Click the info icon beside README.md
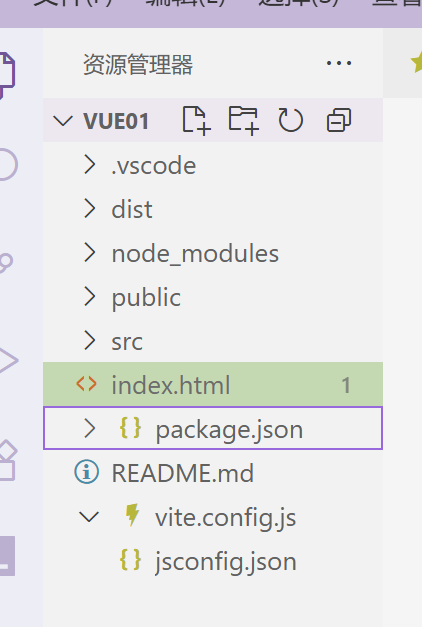422x627 pixels. tap(86, 472)
